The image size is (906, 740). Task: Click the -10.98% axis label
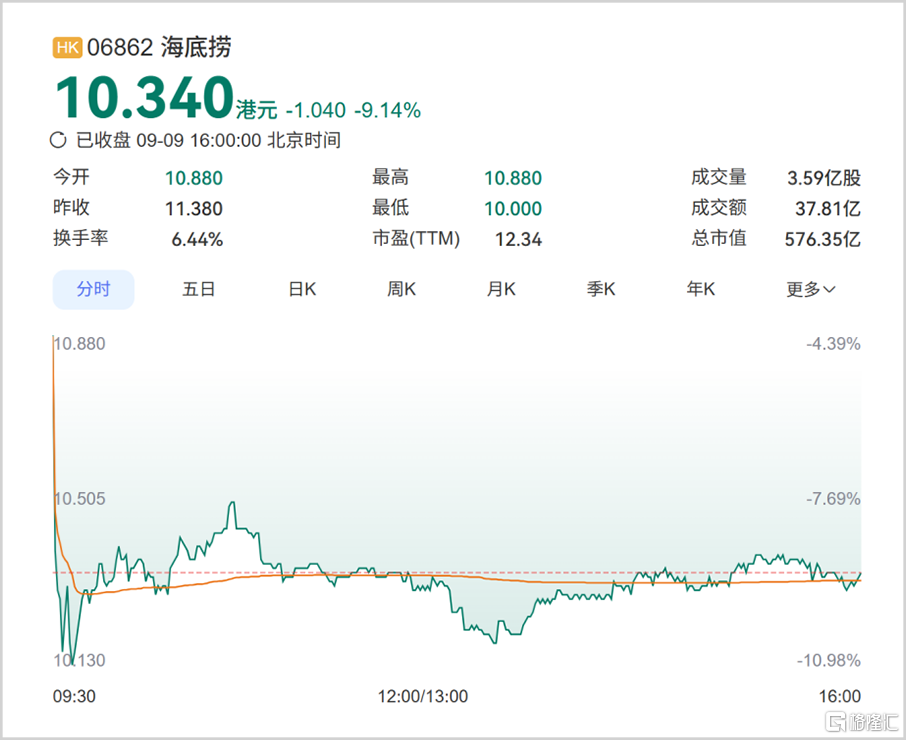(x=829, y=661)
